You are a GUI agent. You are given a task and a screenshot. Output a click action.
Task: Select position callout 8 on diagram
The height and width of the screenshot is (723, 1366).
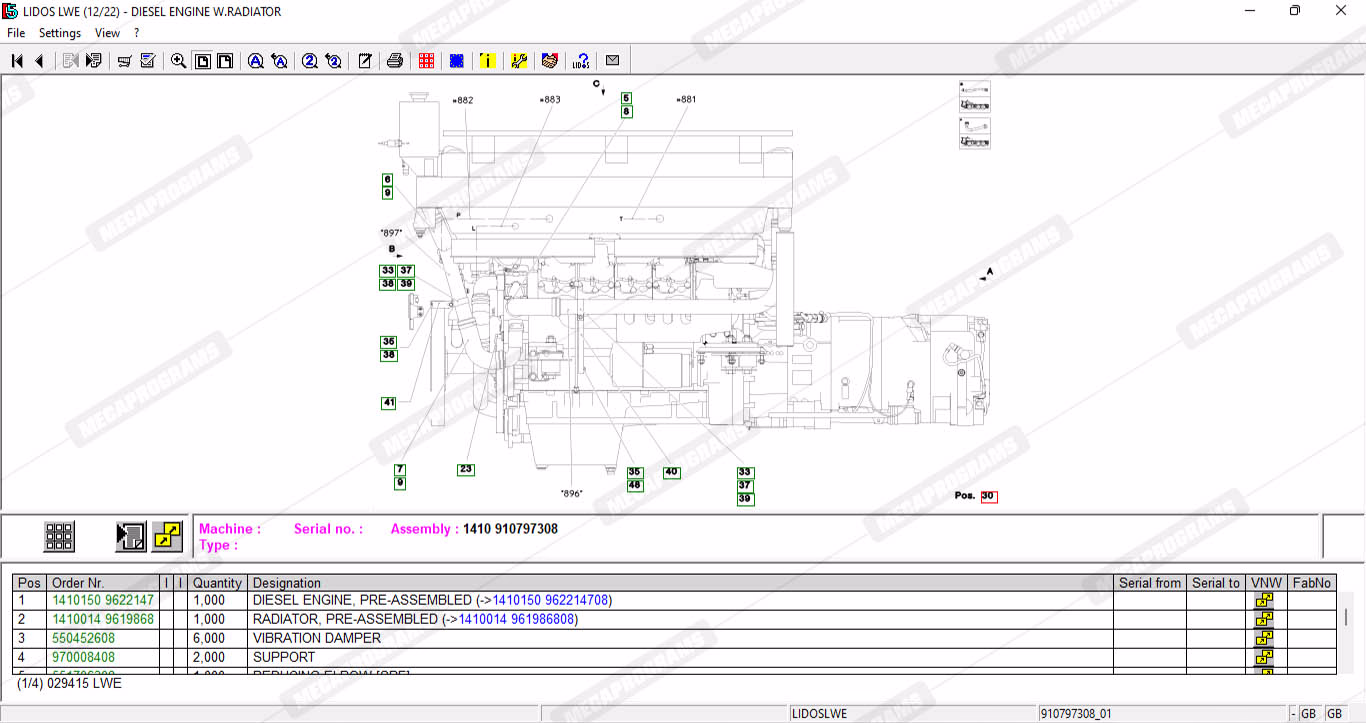point(626,112)
